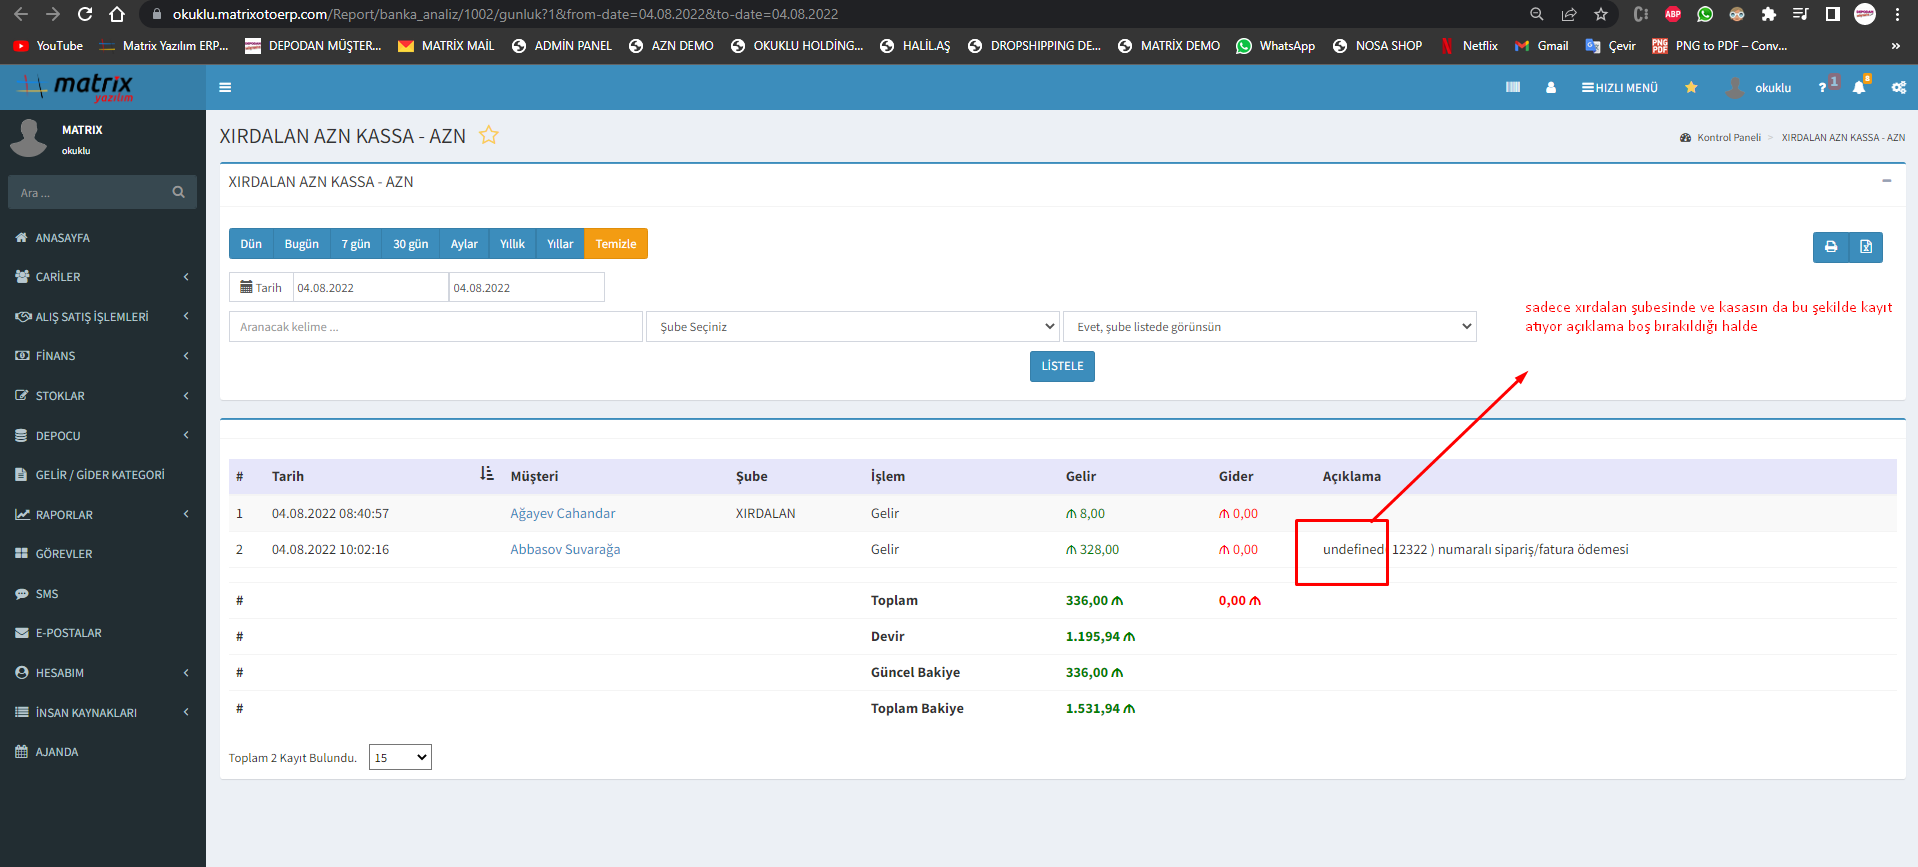1918x867 pixels.
Task: Toggle the hamburger sidebar menu icon
Action: tap(225, 88)
